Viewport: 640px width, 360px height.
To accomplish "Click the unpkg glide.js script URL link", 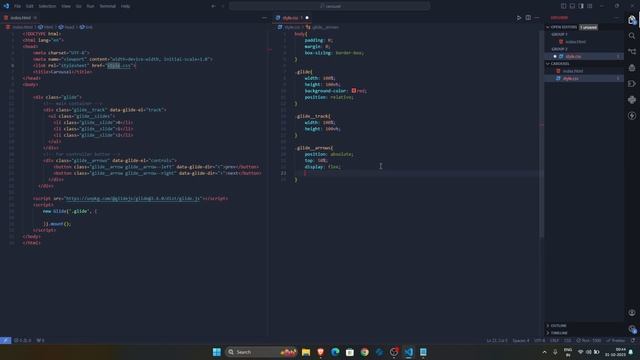I will 133,198.
